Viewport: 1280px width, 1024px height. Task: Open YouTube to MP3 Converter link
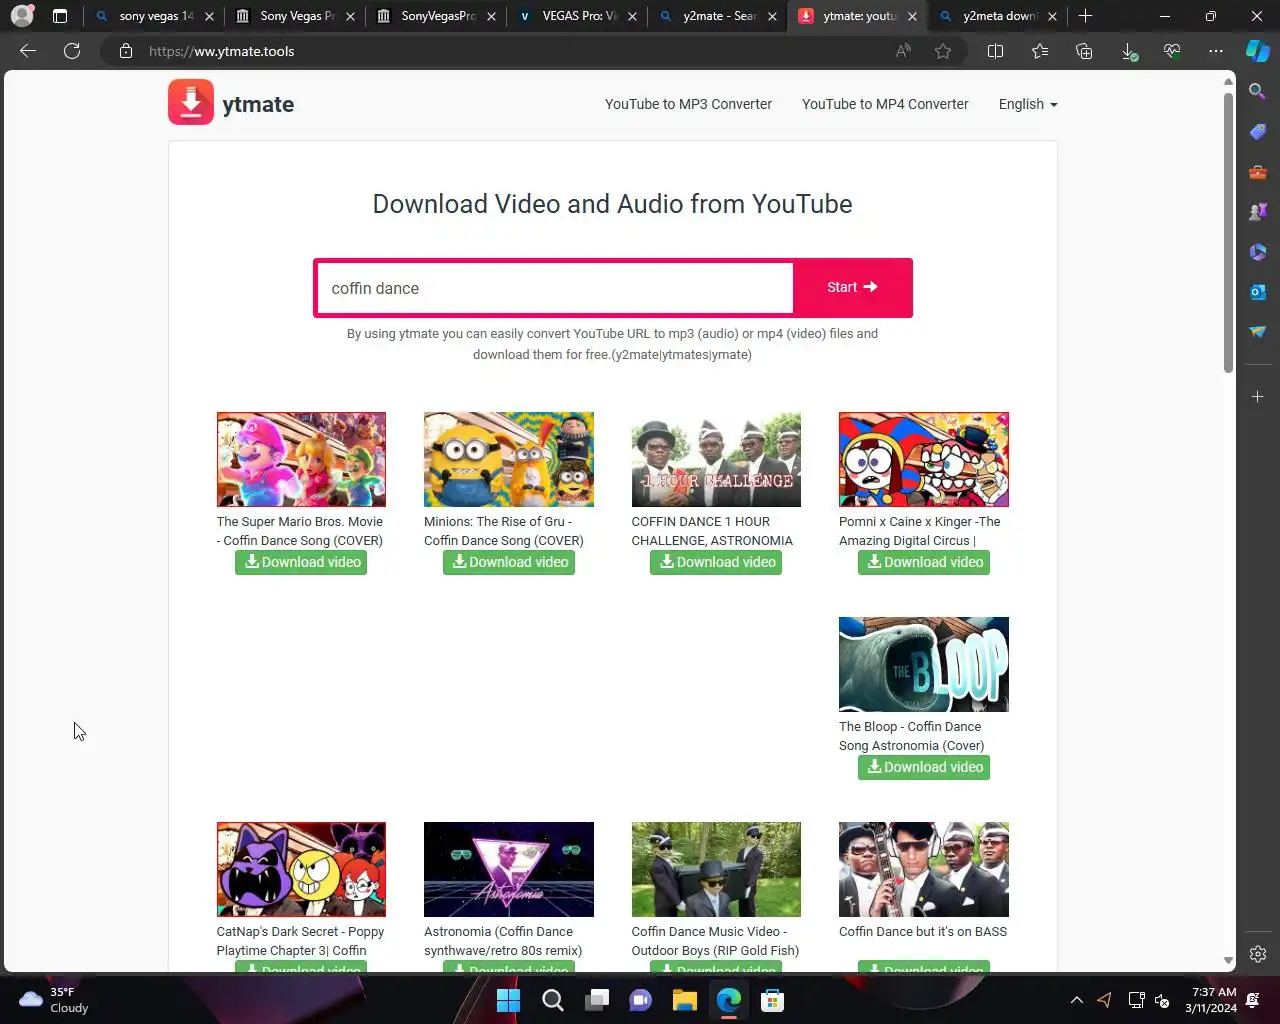pos(688,104)
